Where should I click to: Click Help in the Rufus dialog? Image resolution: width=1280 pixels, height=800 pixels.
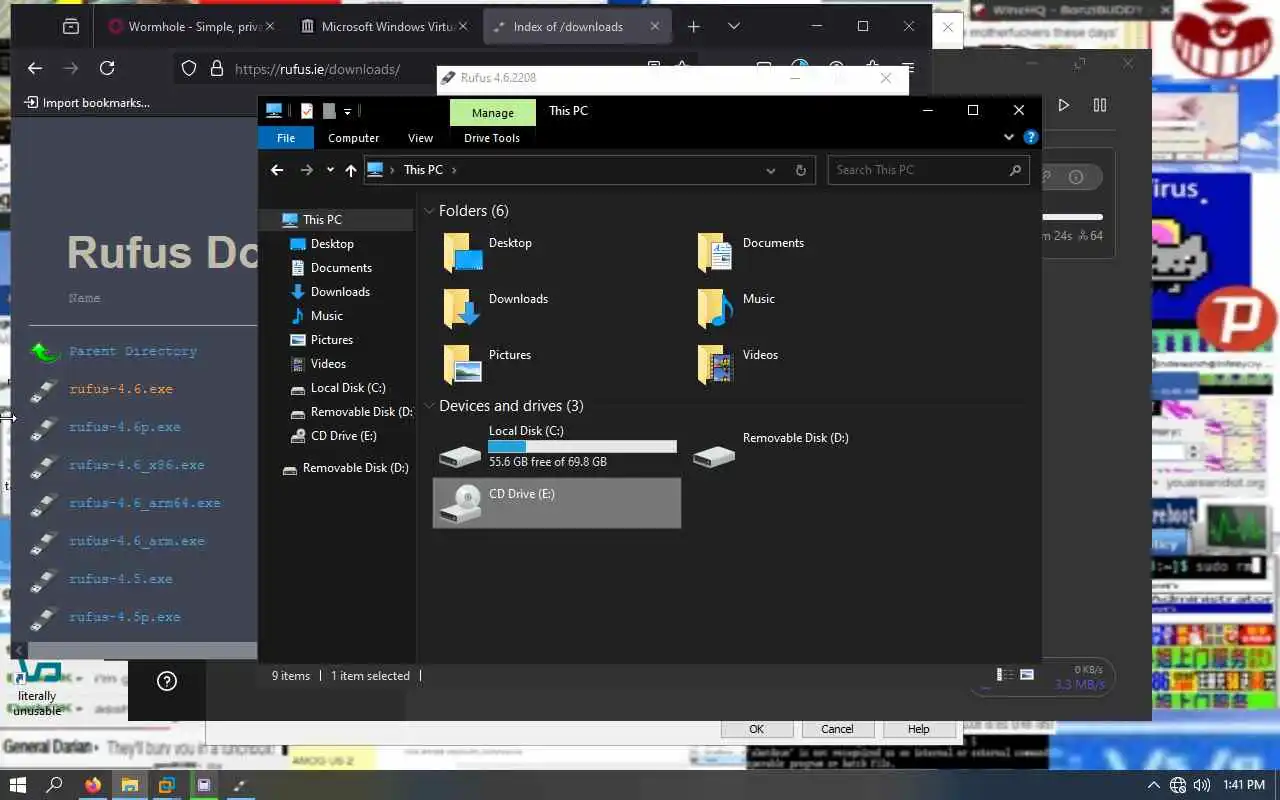pyautogui.click(x=918, y=729)
